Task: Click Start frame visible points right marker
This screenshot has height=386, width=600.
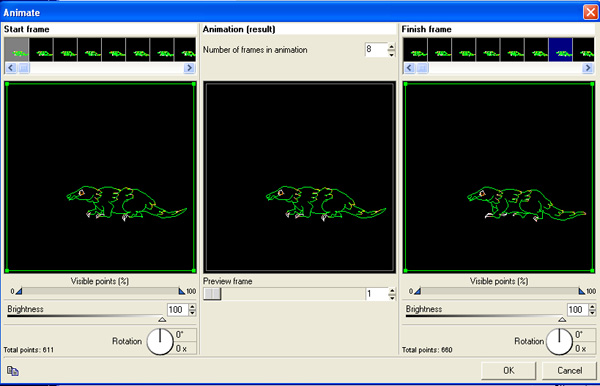Action: pos(182,292)
